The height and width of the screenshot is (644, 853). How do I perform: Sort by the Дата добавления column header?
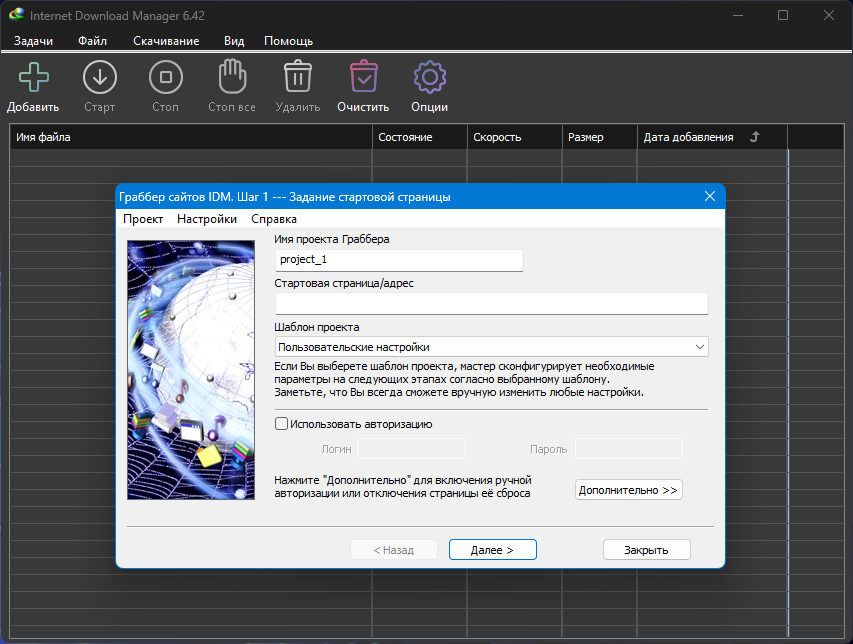[x=712, y=137]
